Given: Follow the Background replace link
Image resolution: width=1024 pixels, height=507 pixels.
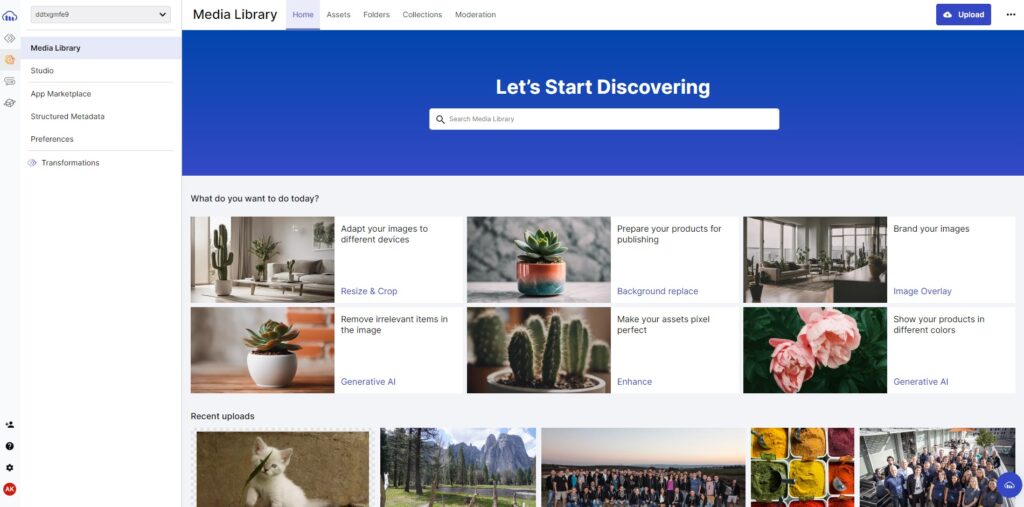Looking at the screenshot, I should pos(657,291).
